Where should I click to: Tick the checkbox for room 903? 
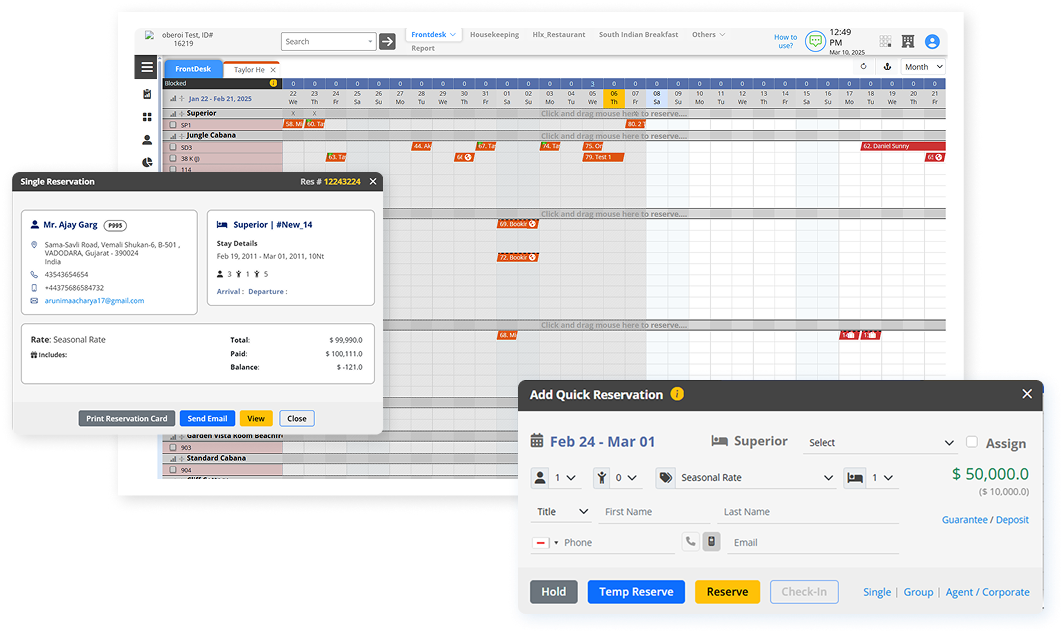[x=172, y=448]
